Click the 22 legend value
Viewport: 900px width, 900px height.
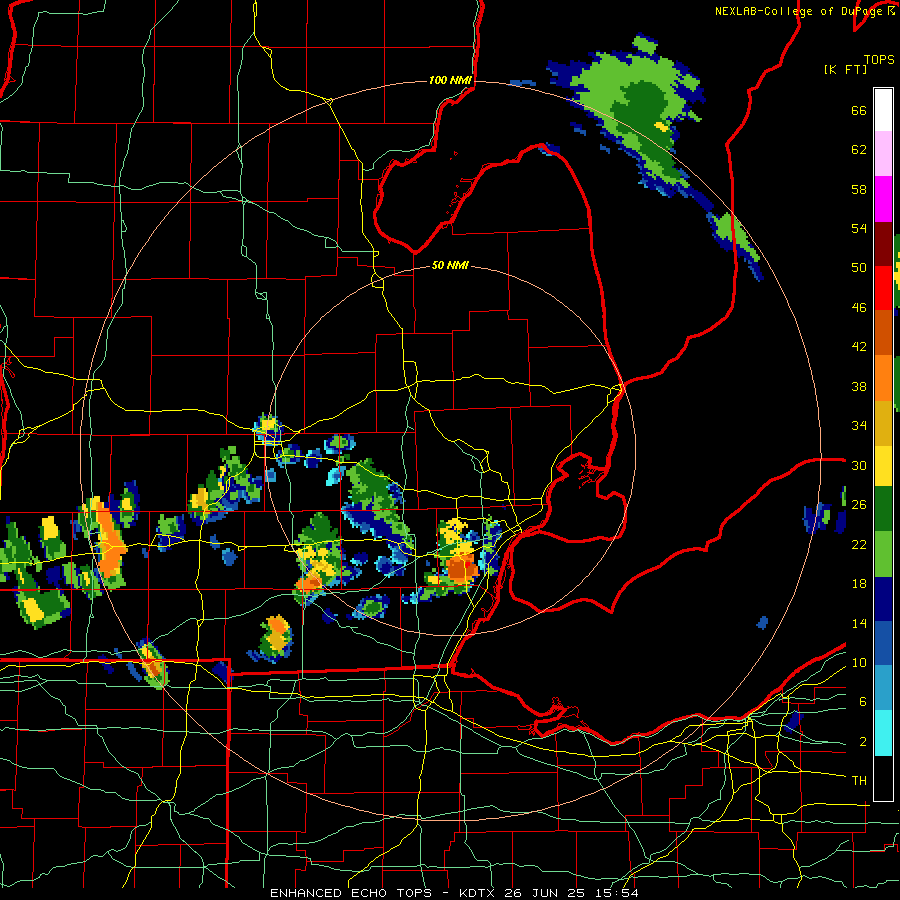pyautogui.click(x=859, y=544)
